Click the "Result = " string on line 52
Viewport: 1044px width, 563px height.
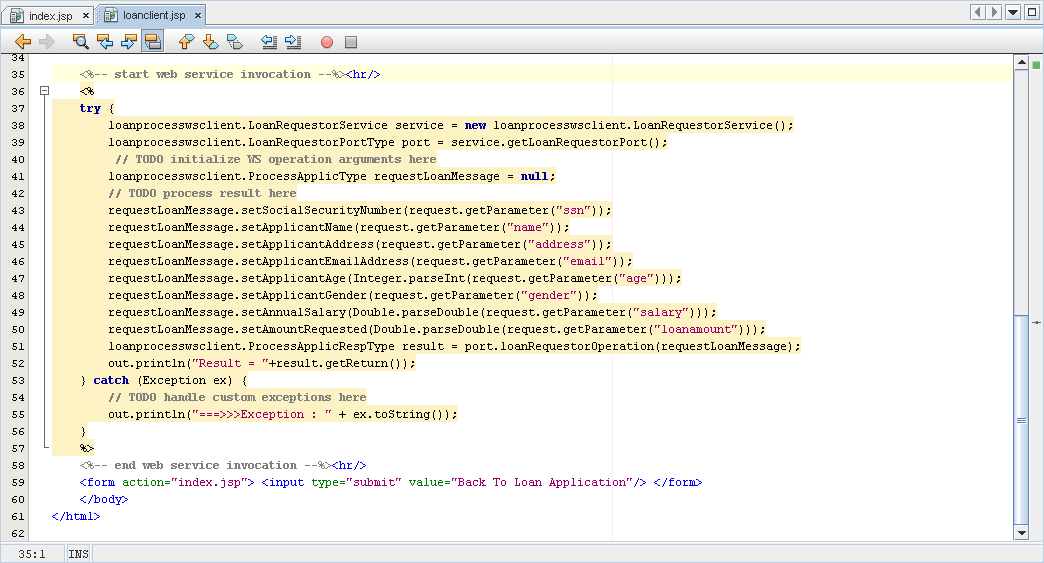[230, 363]
